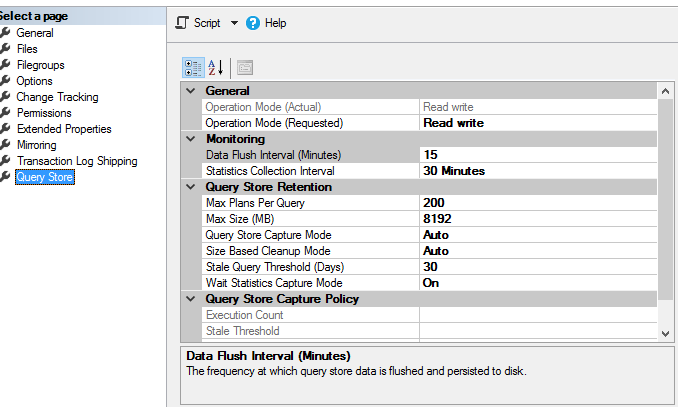
Task: Collapse the Query Store Capture Policy section
Action: coord(191,299)
